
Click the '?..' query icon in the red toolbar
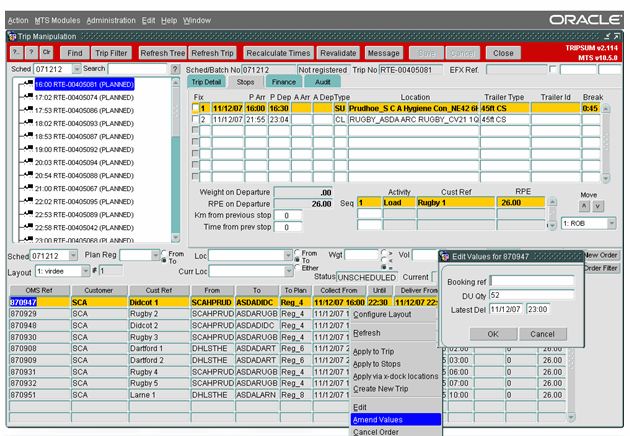pyautogui.click(x=16, y=53)
